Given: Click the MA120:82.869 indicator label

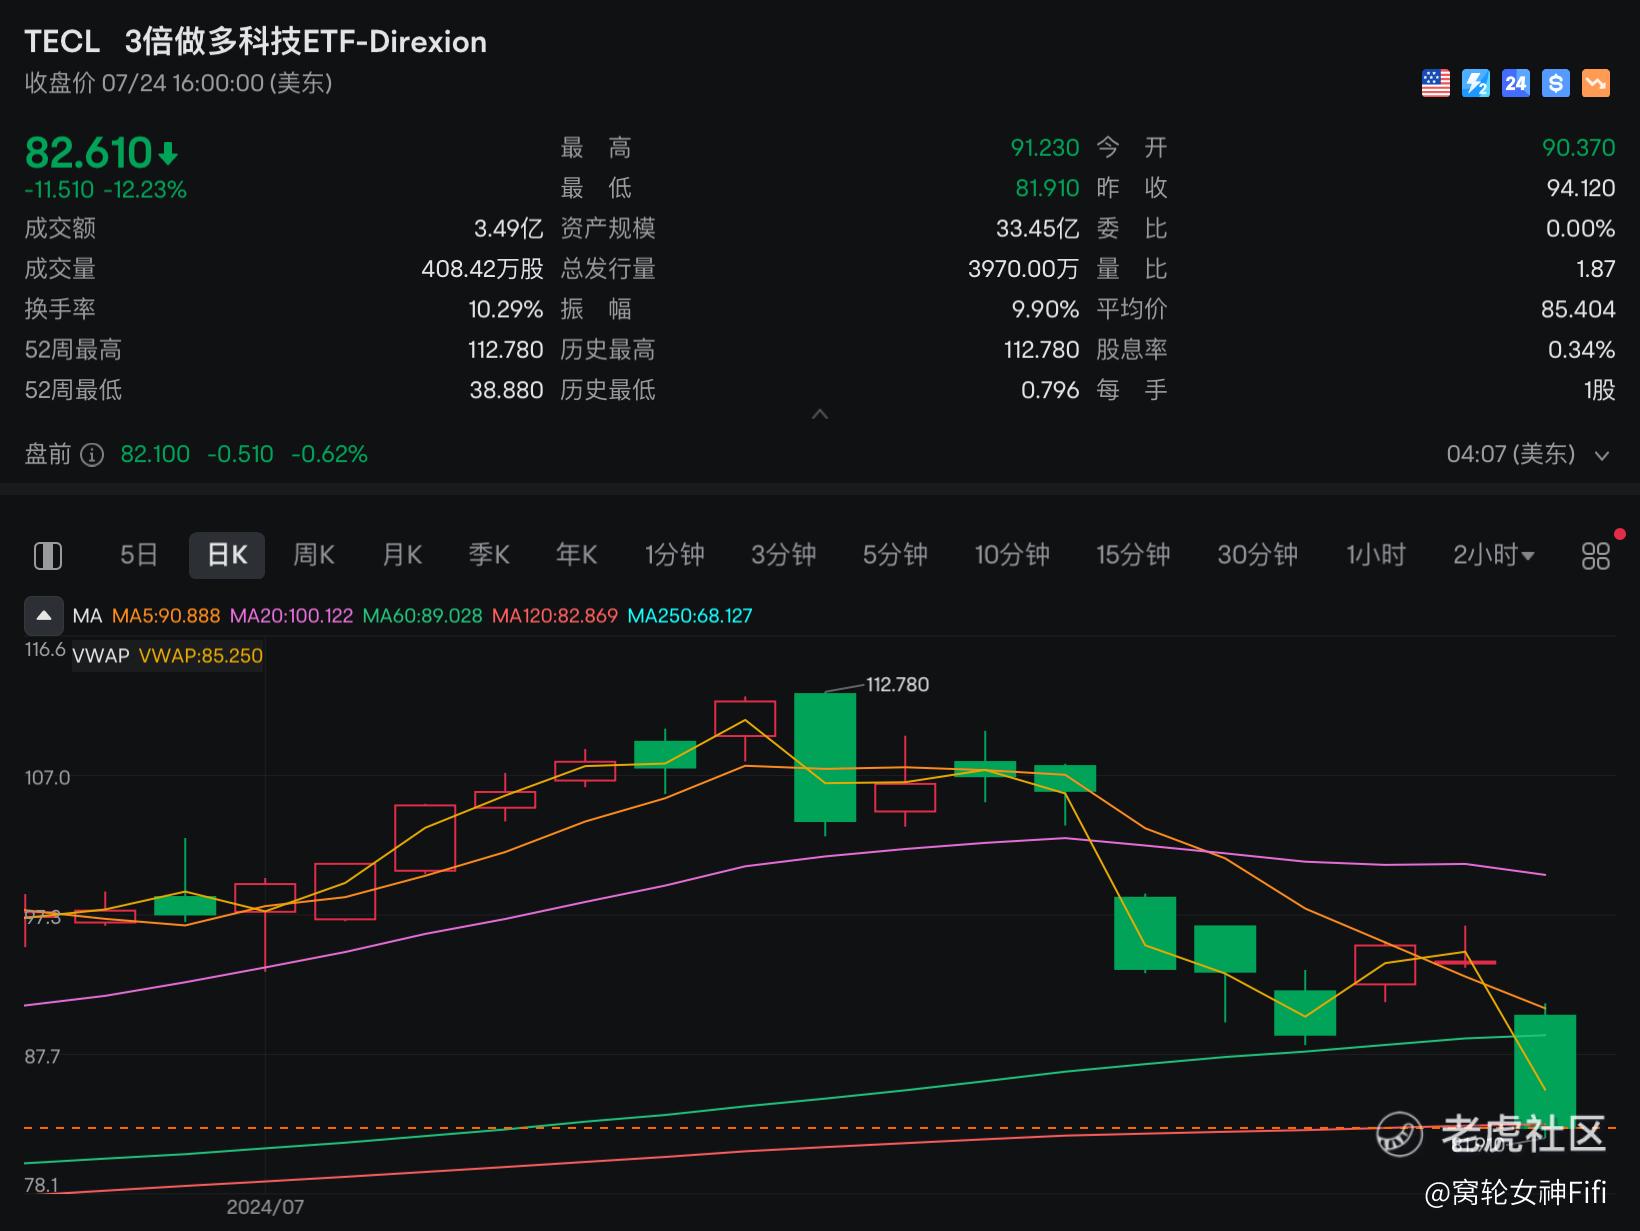Looking at the screenshot, I should (x=555, y=616).
